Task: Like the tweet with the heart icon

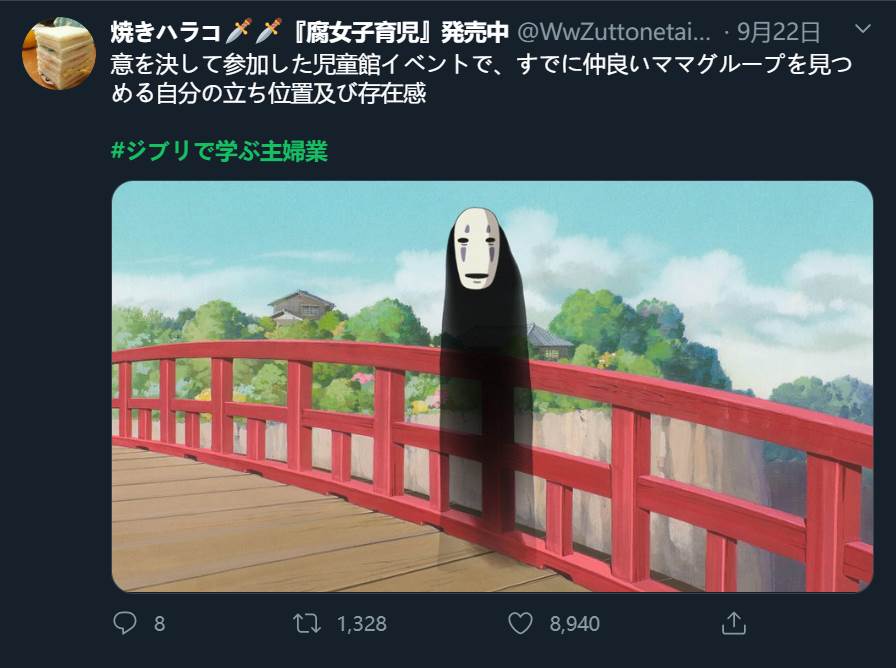Action: [x=520, y=623]
